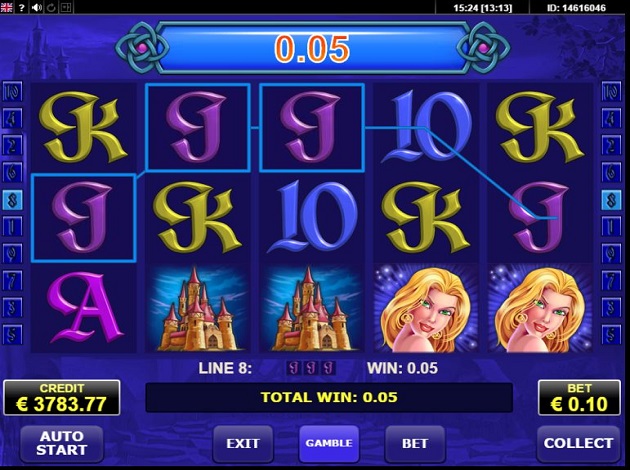Screen dimensions: 630x470
Task: Select payline 8 indicator on right side
Action: point(611,200)
